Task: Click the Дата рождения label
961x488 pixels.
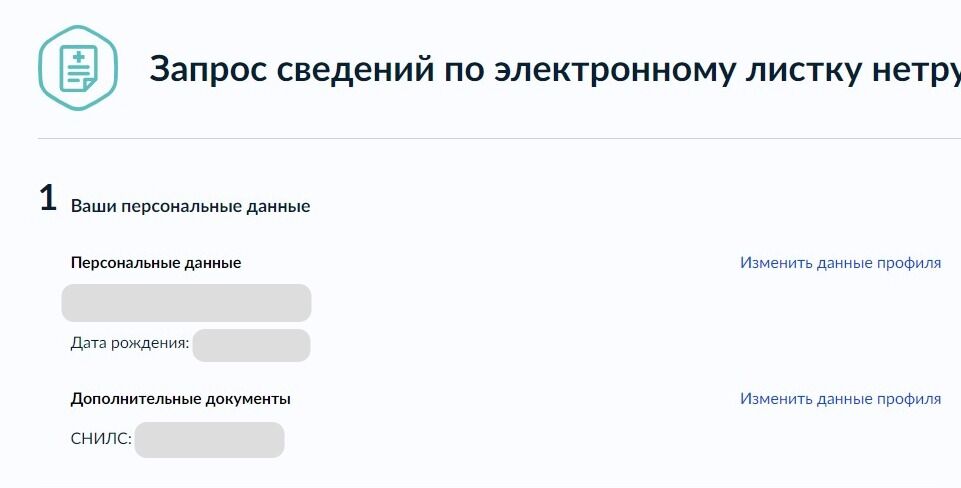Action: coord(130,343)
